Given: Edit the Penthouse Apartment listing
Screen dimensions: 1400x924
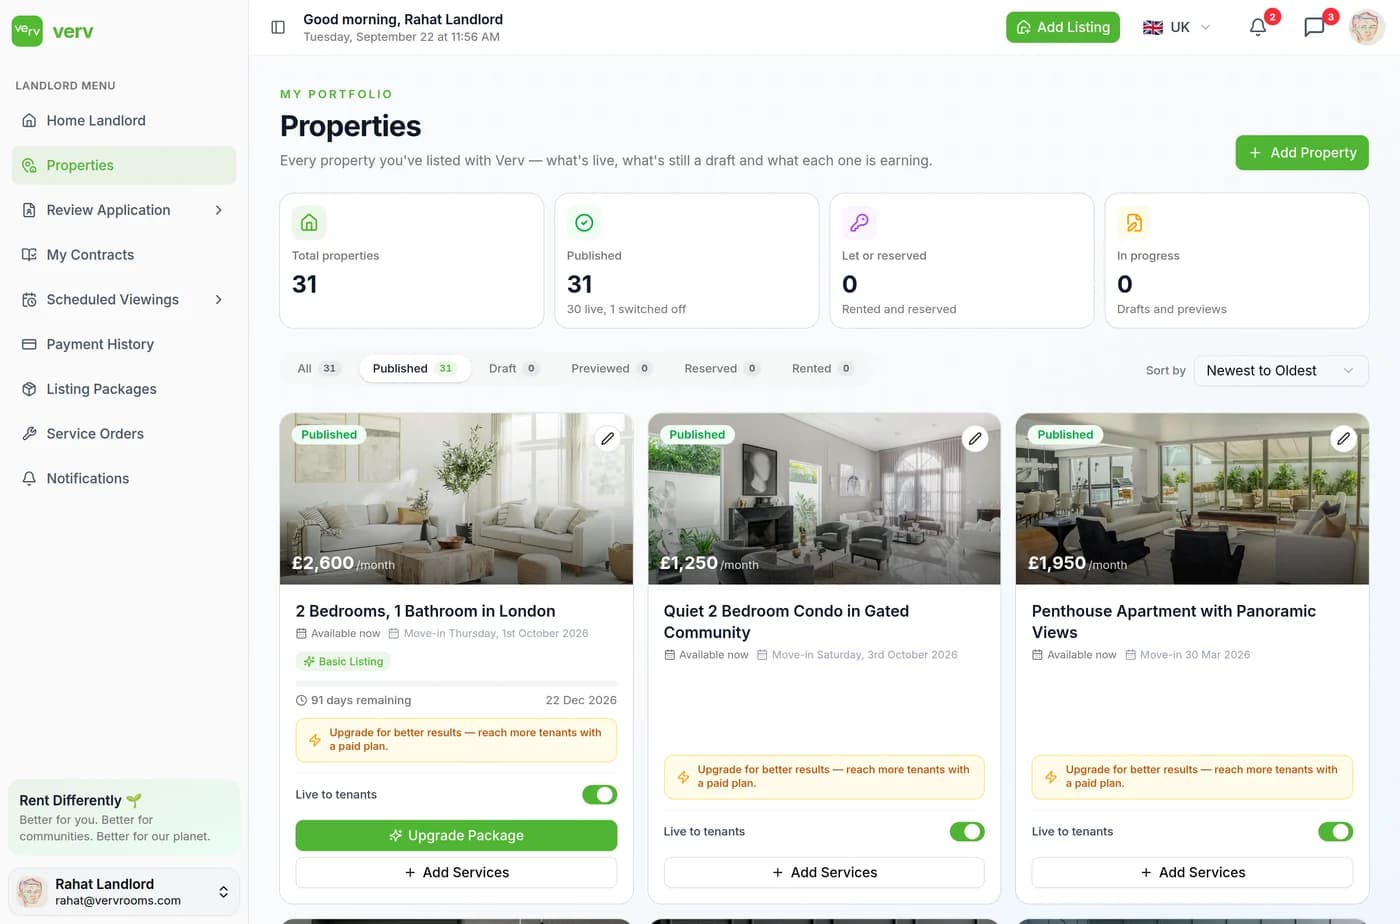Looking at the screenshot, I should click(1343, 438).
